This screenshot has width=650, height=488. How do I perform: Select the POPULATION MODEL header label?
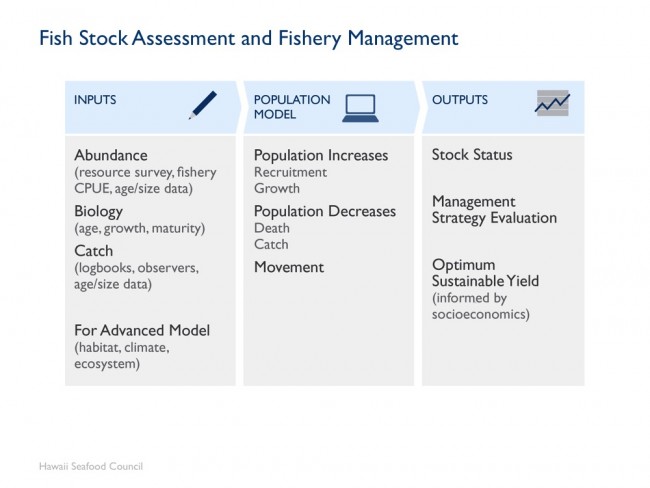click(292, 107)
